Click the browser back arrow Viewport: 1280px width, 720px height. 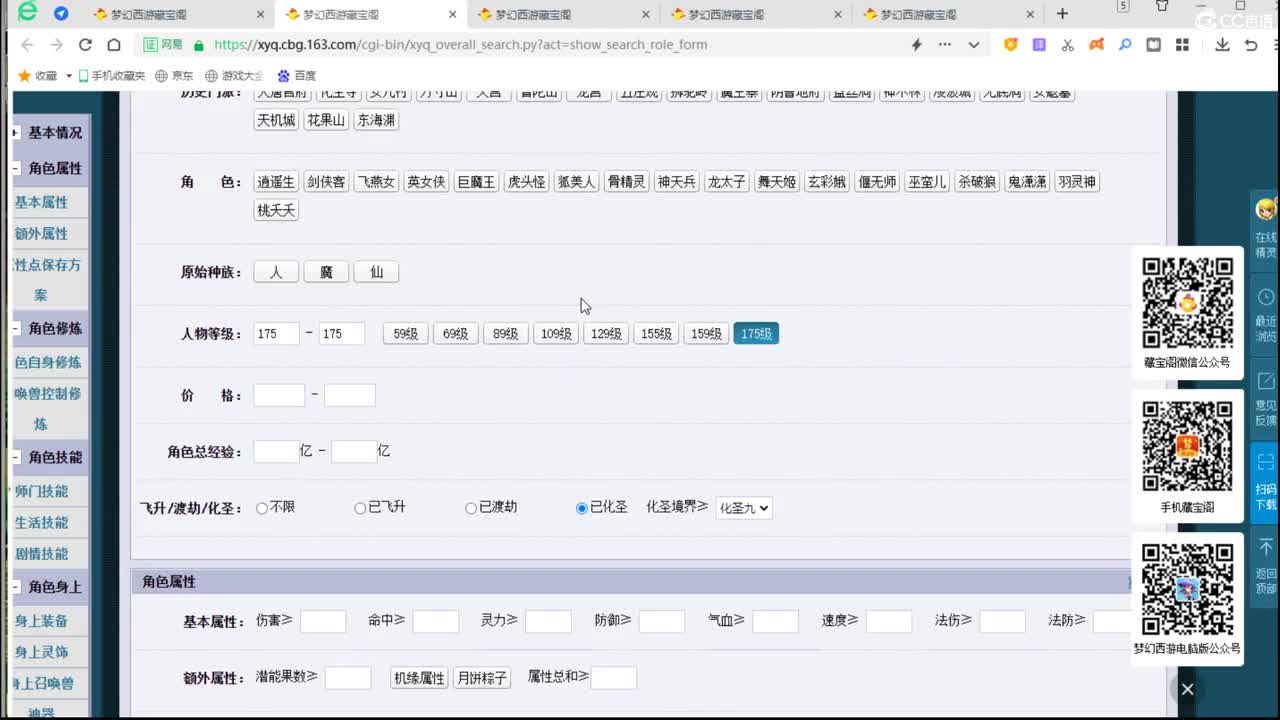(x=27, y=45)
